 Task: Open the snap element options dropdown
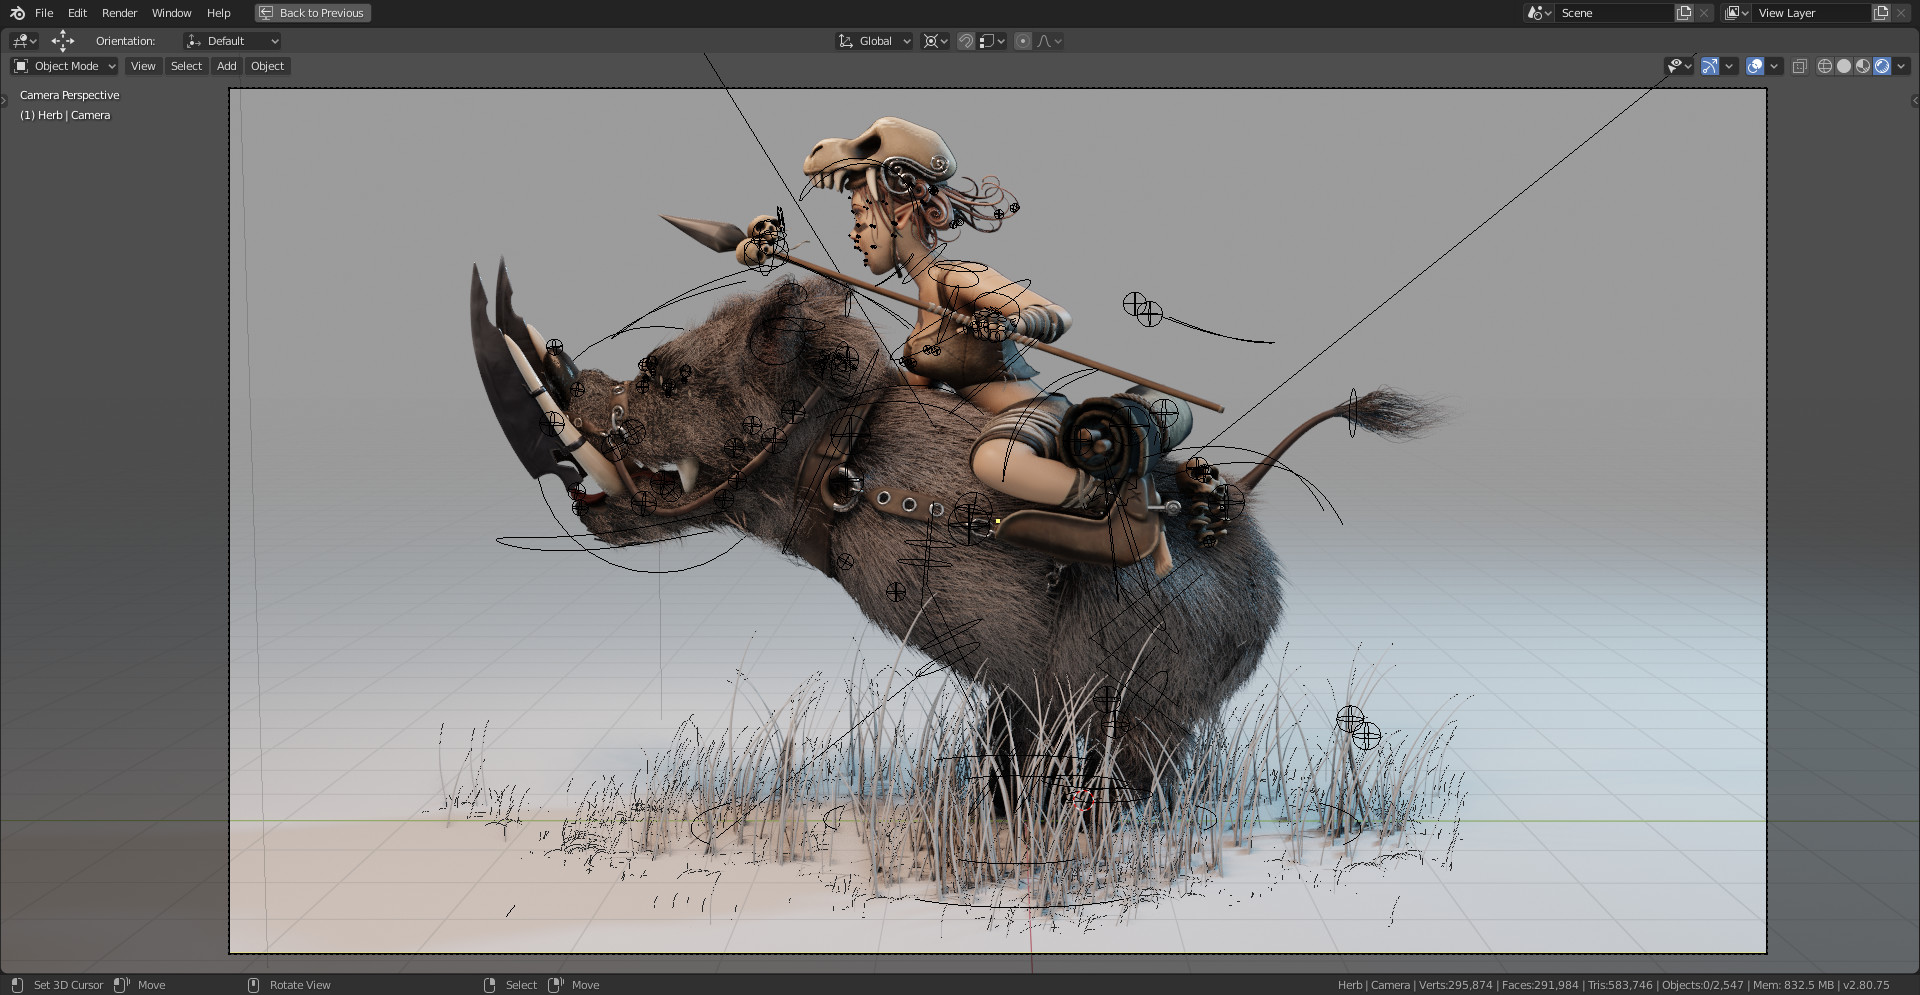(x=992, y=41)
